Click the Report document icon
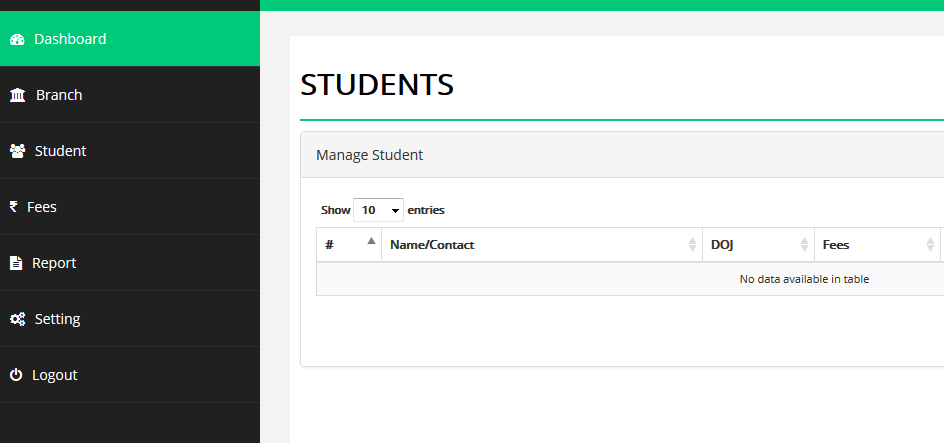944x443 pixels. click(x=16, y=263)
